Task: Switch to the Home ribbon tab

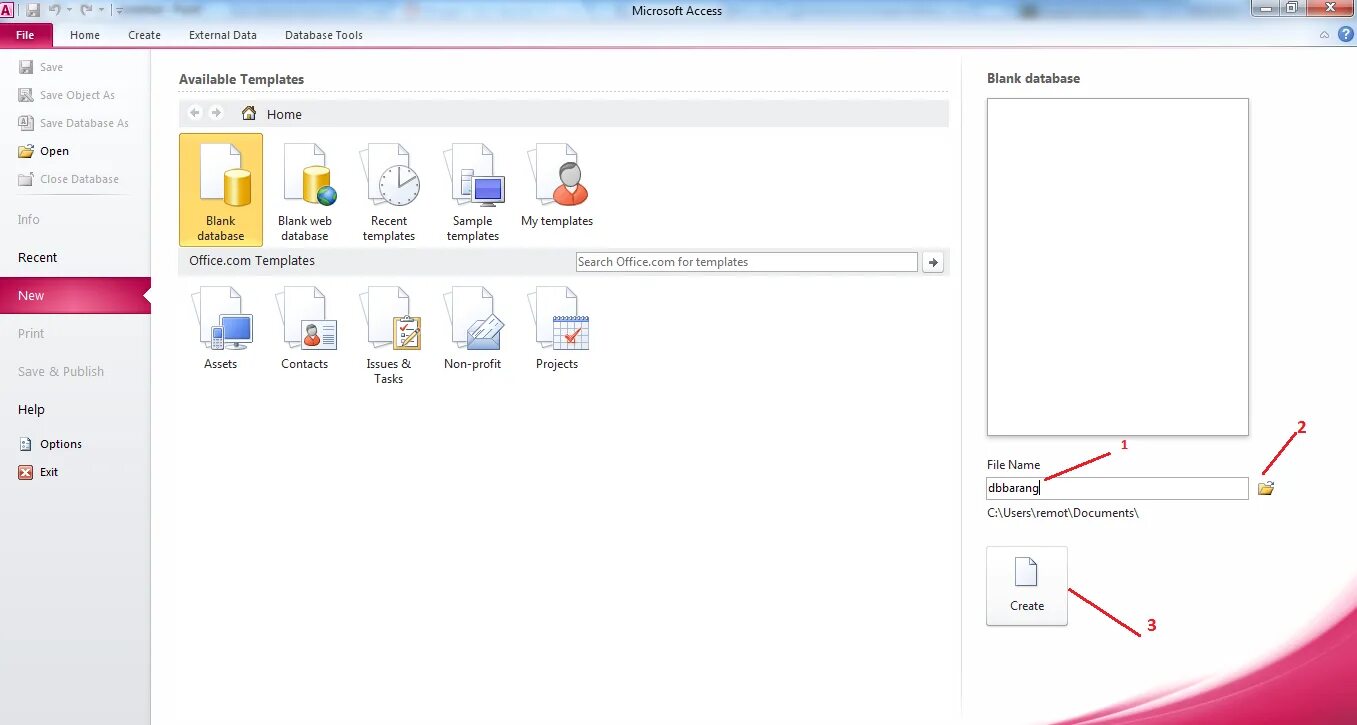Action: pyautogui.click(x=85, y=35)
